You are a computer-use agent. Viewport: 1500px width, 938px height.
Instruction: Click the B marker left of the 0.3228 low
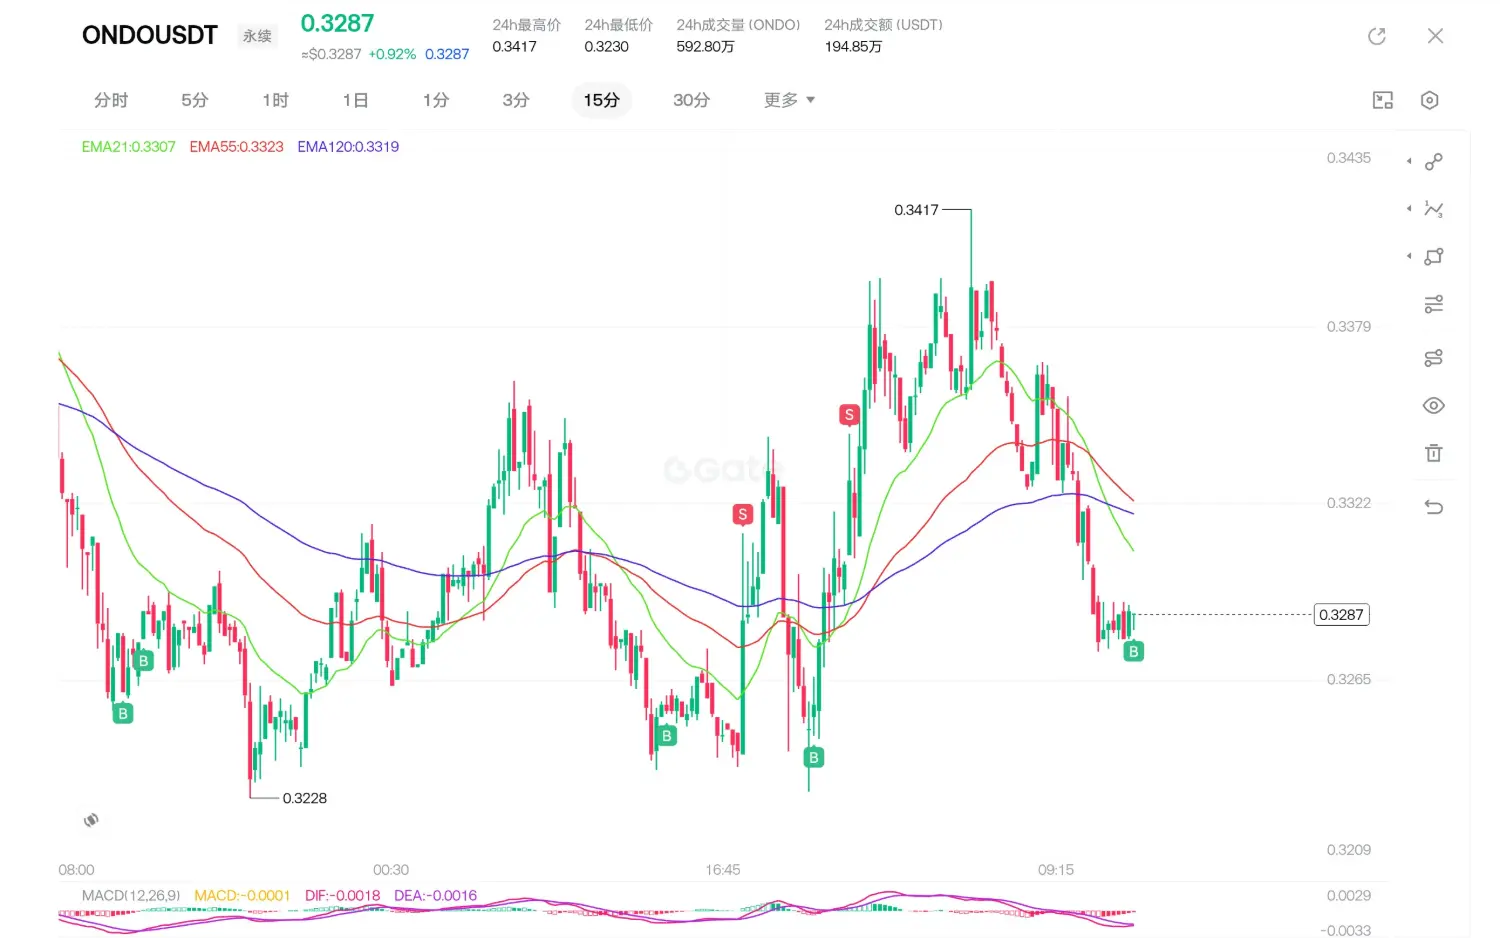tap(123, 713)
